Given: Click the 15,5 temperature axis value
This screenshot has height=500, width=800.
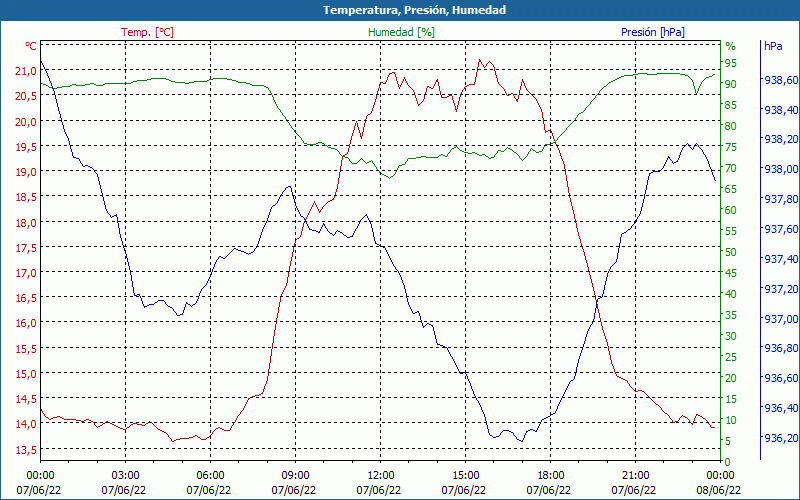Looking at the screenshot, I should click(x=26, y=348).
